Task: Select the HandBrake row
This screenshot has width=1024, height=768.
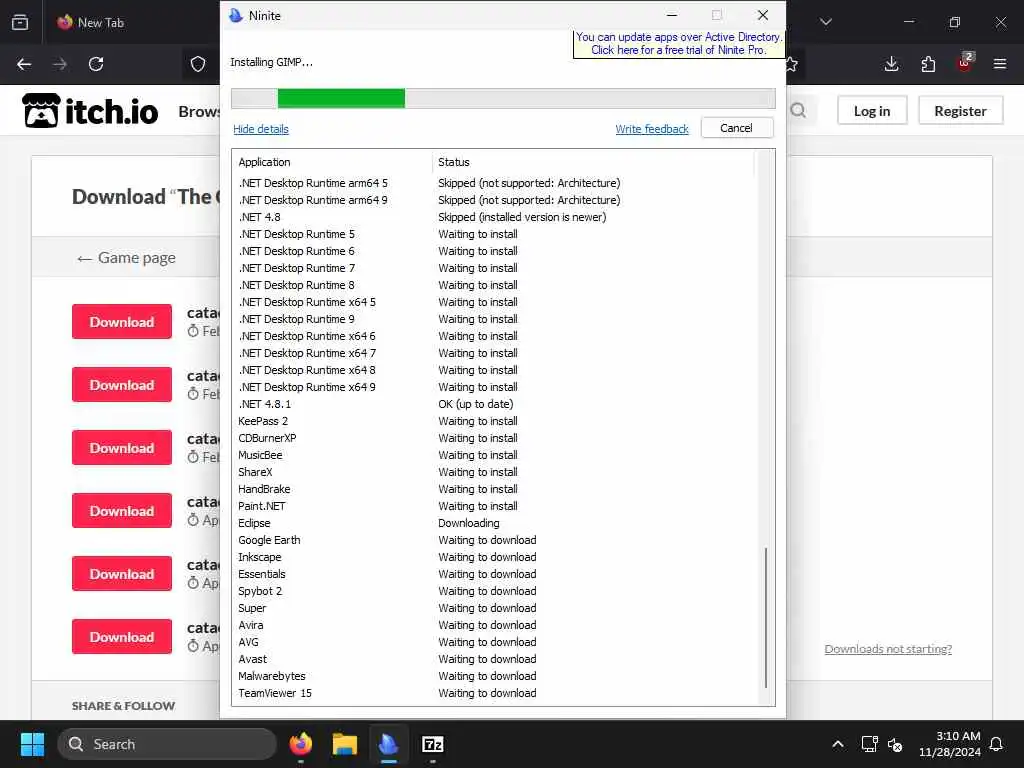Action: point(495,489)
